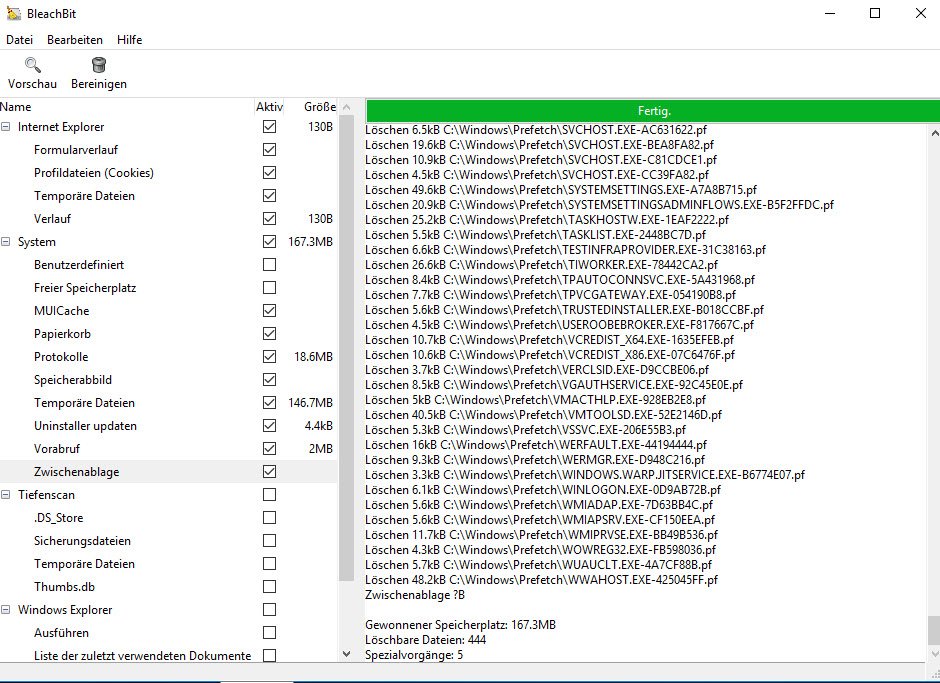Uncheck Profildateien (Cookies) checkbox
Viewport: 940px width, 683px height.
270,173
